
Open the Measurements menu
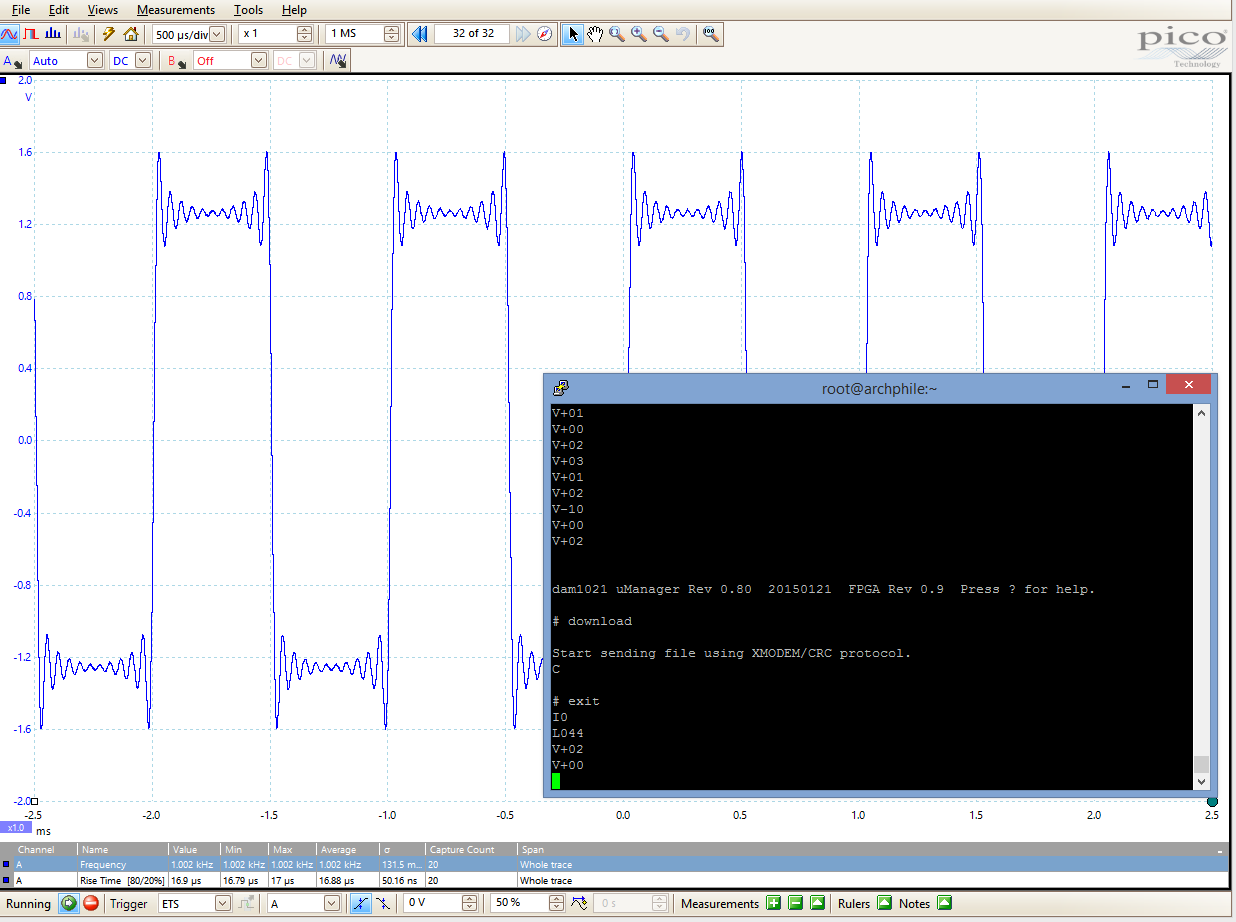pos(176,10)
